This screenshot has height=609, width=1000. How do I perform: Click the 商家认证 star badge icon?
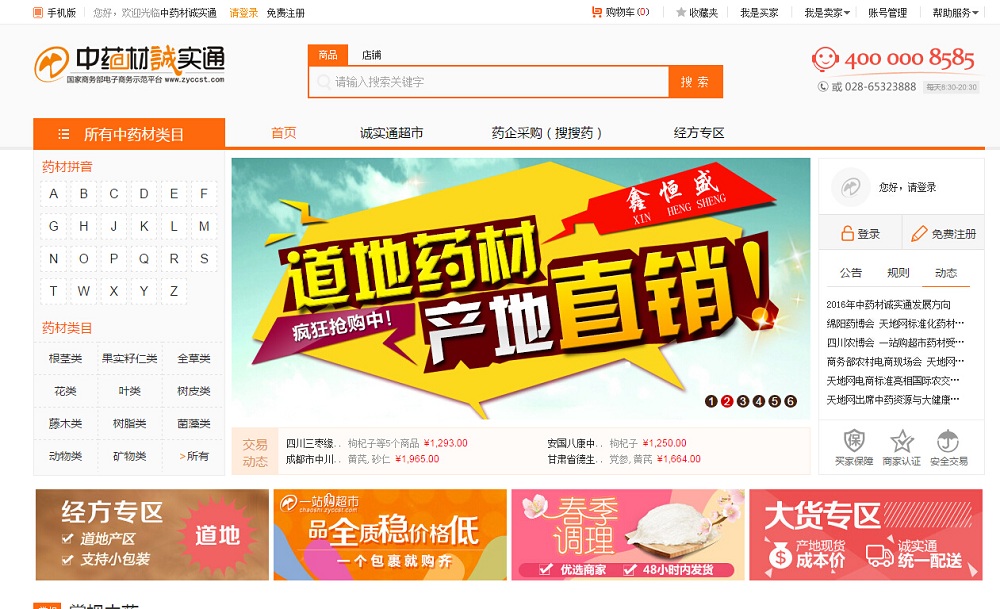[902, 441]
